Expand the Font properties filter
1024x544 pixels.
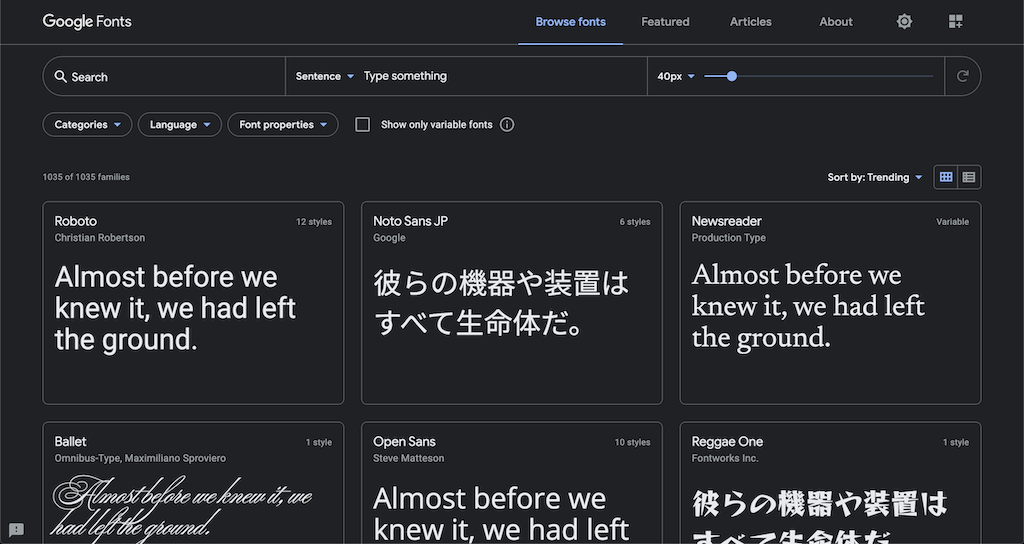pyautogui.click(x=283, y=125)
